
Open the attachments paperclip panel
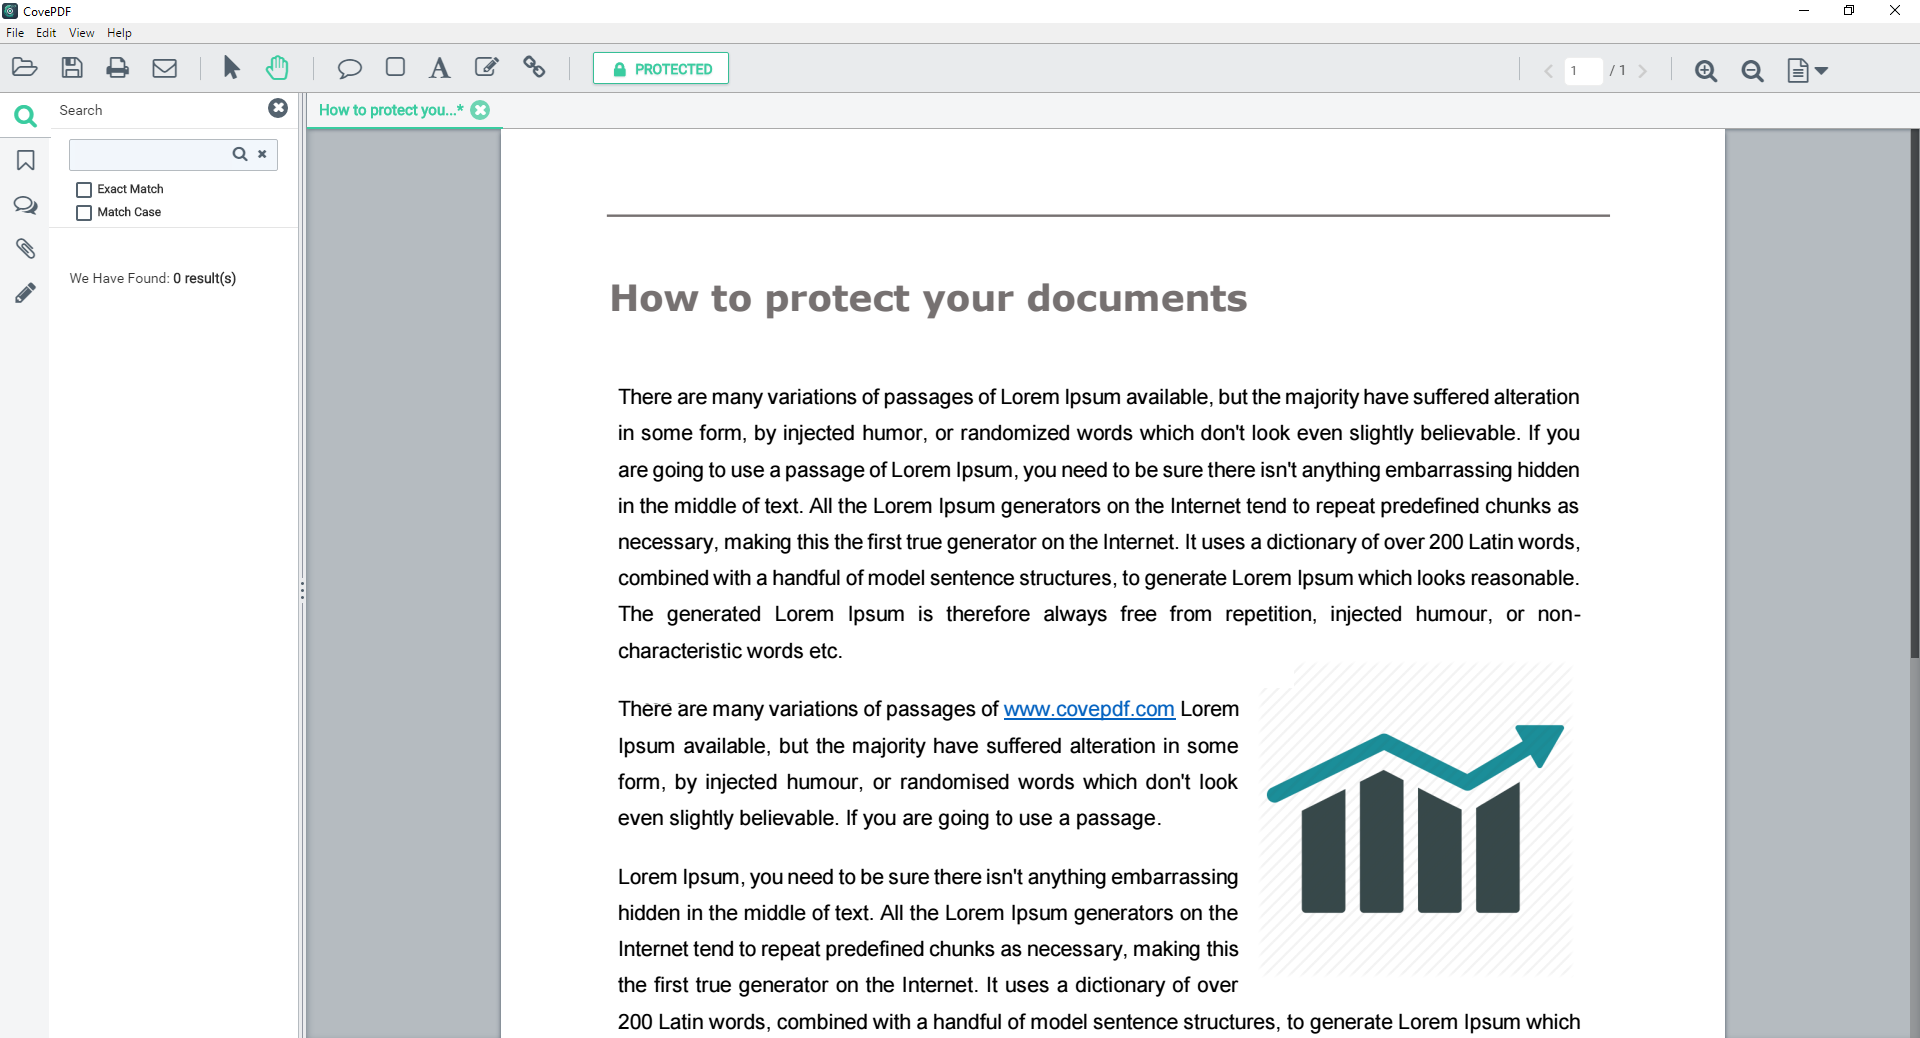click(x=26, y=249)
